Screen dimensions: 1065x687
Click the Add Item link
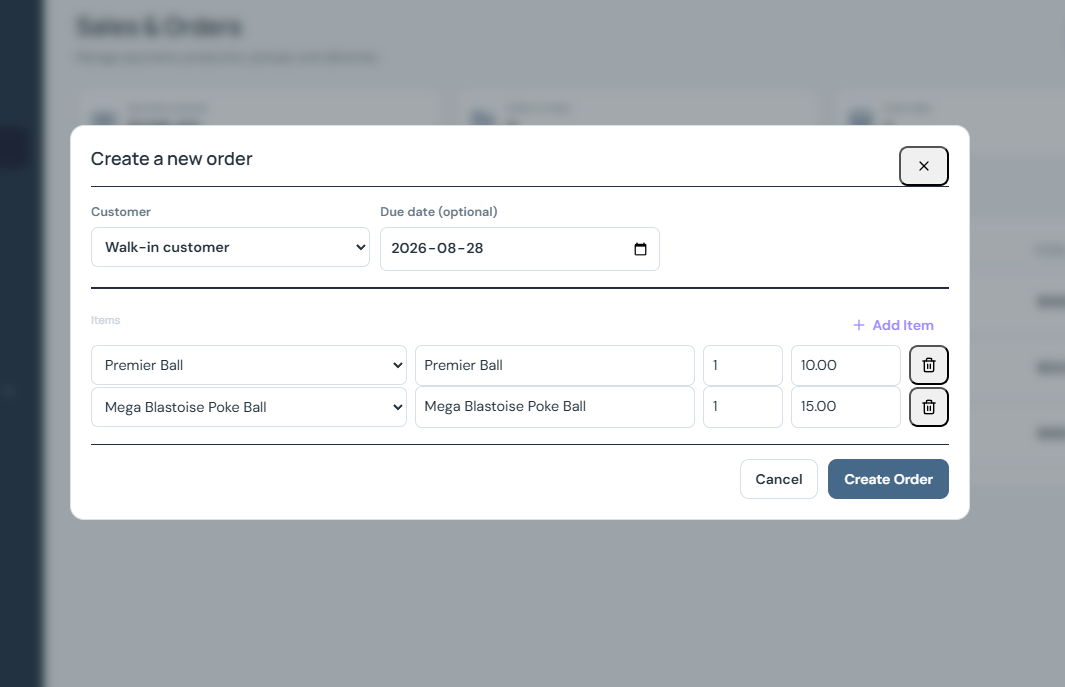(893, 325)
